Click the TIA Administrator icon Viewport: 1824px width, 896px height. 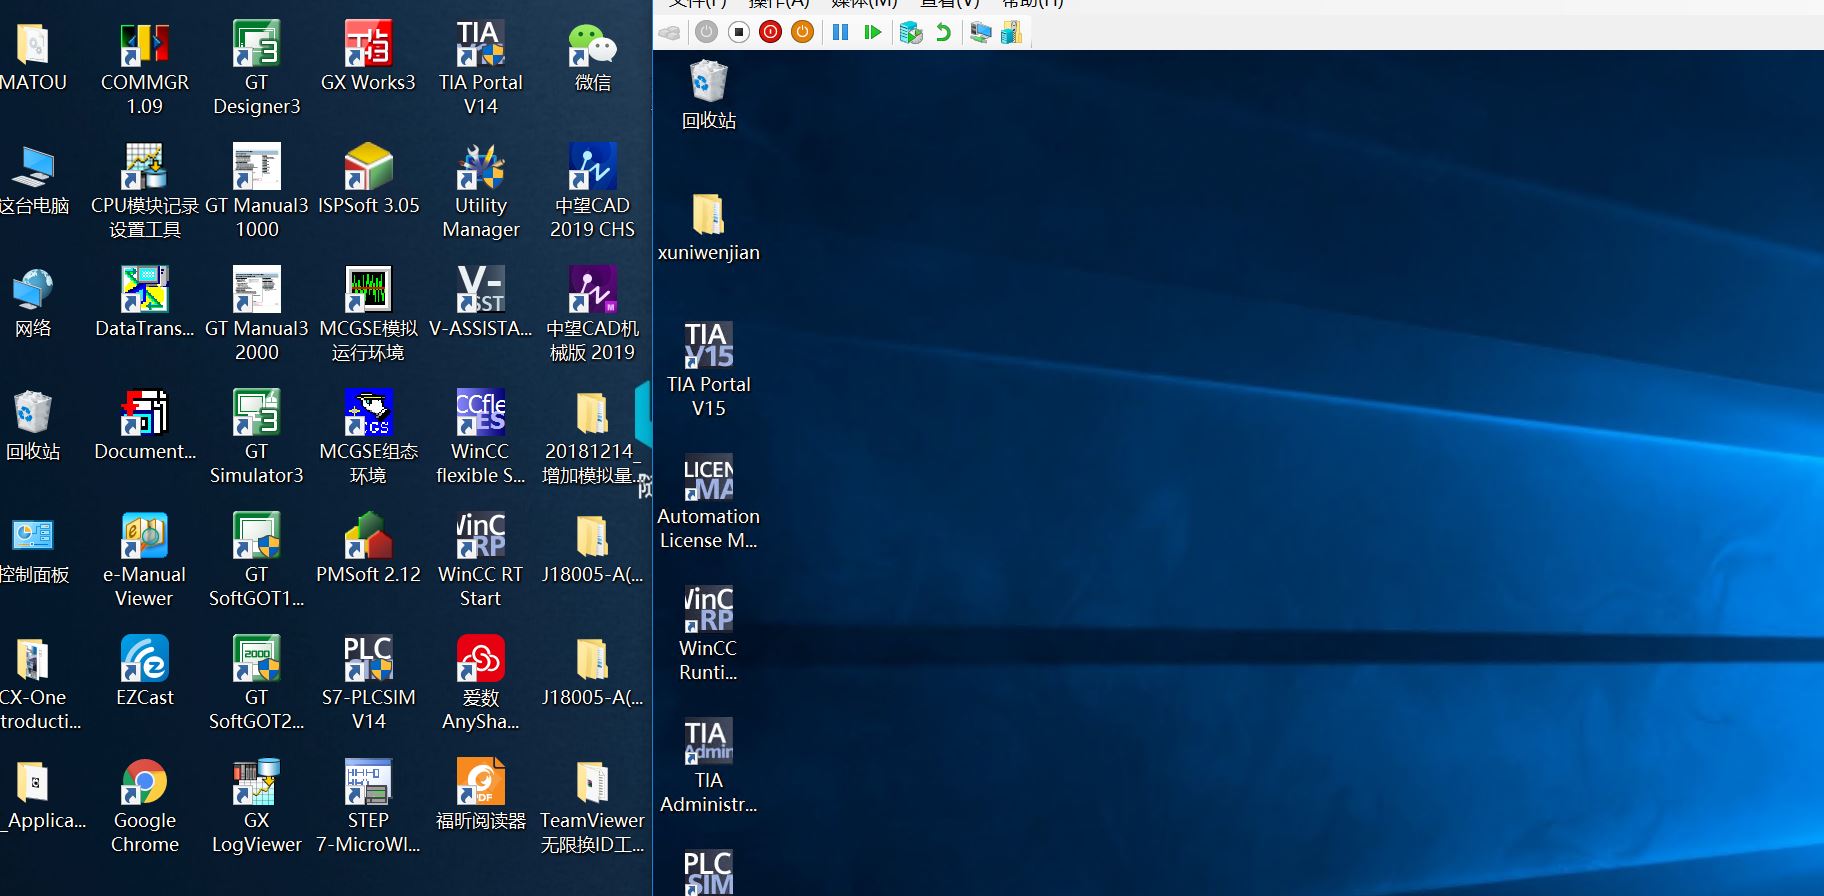point(708,742)
